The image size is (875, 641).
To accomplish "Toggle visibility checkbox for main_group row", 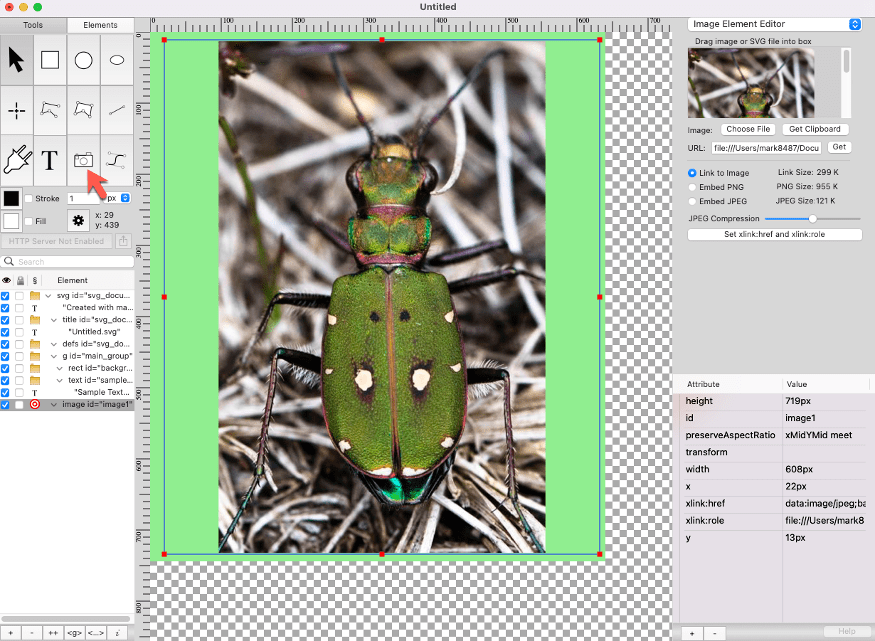I will (5, 356).
